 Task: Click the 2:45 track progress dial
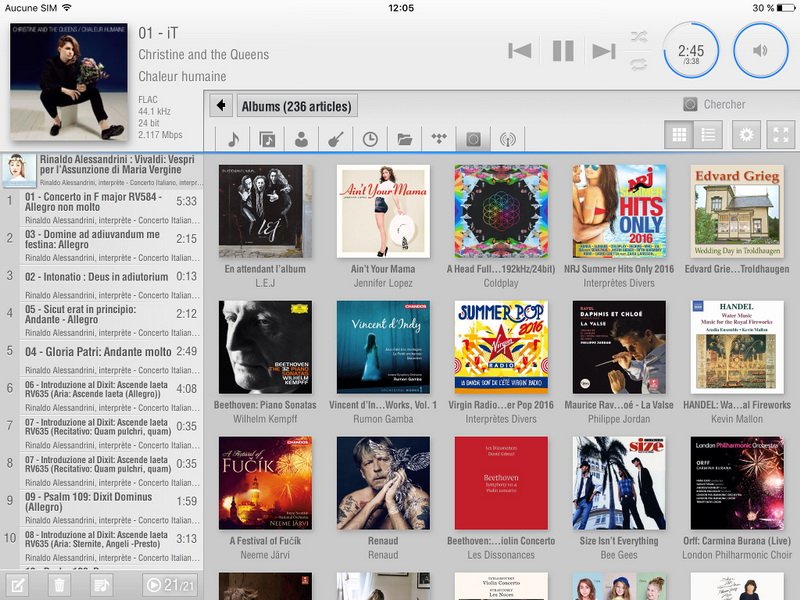click(x=691, y=51)
